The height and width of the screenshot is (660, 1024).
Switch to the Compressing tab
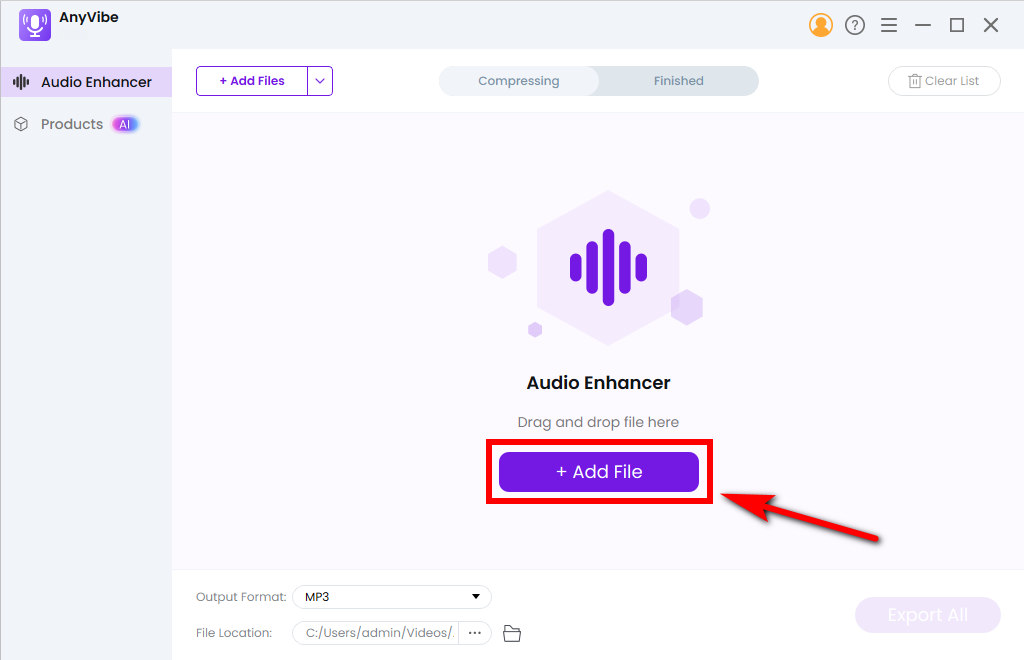519,81
